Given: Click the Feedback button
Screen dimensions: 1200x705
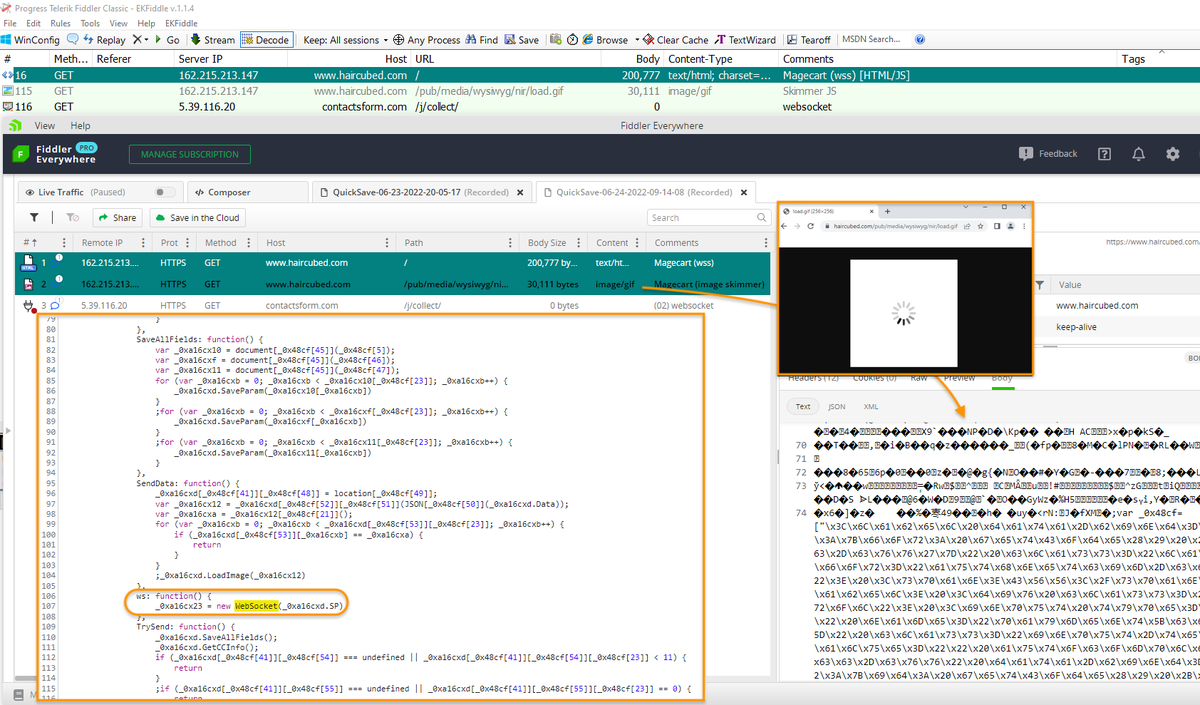Looking at the screenshot, I should pyautogui.click(x=1048, y=154).
